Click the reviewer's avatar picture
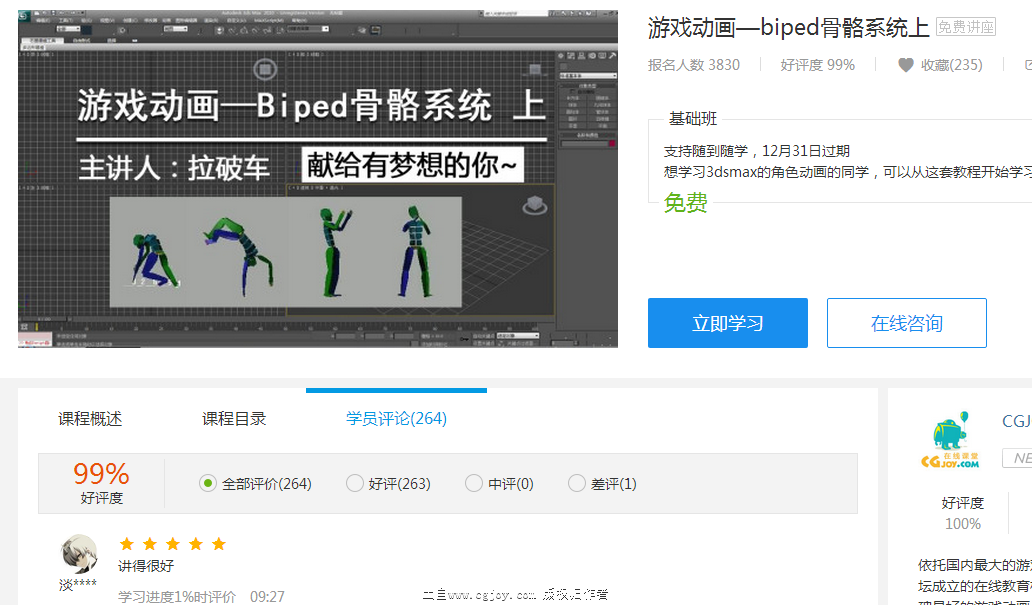1032x605 pixels. click(x=79, y=553)
